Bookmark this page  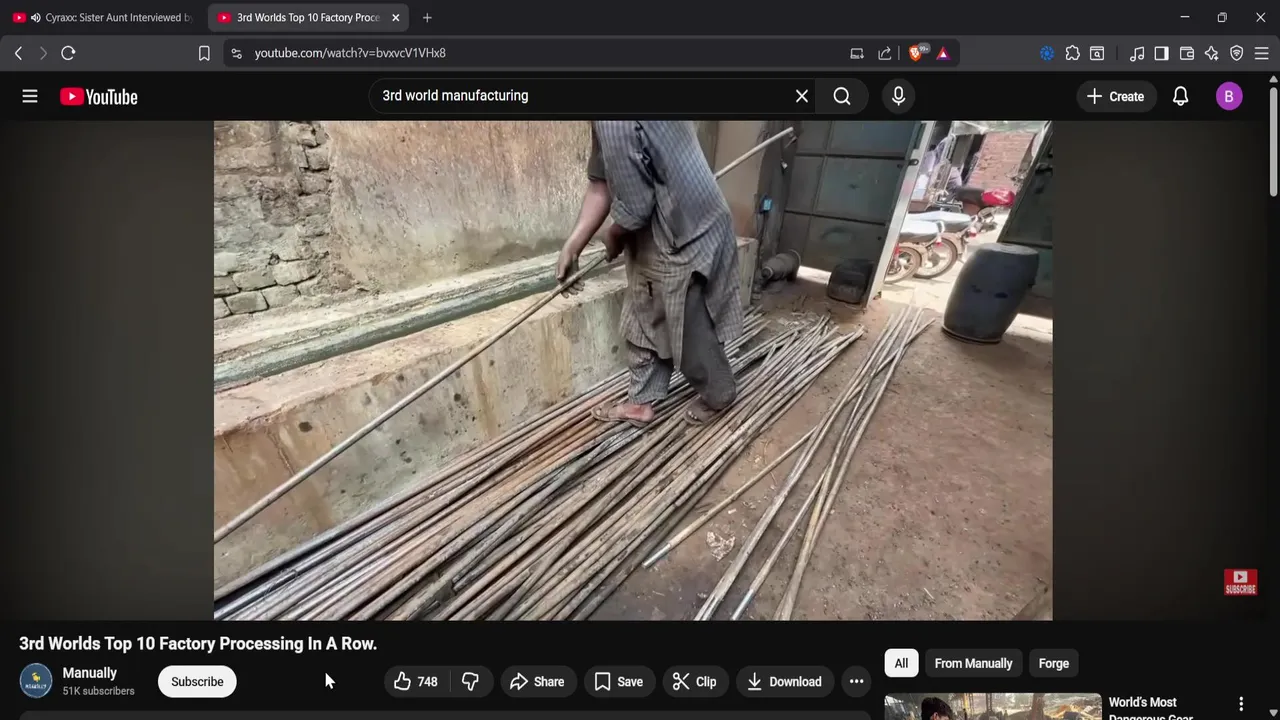204,53
